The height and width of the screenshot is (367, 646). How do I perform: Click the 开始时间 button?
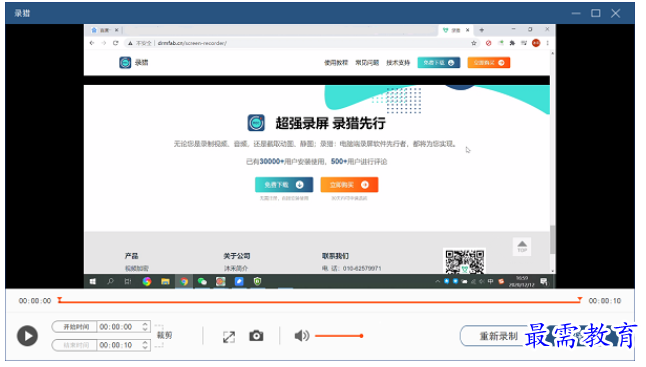(x=75, y=327)
